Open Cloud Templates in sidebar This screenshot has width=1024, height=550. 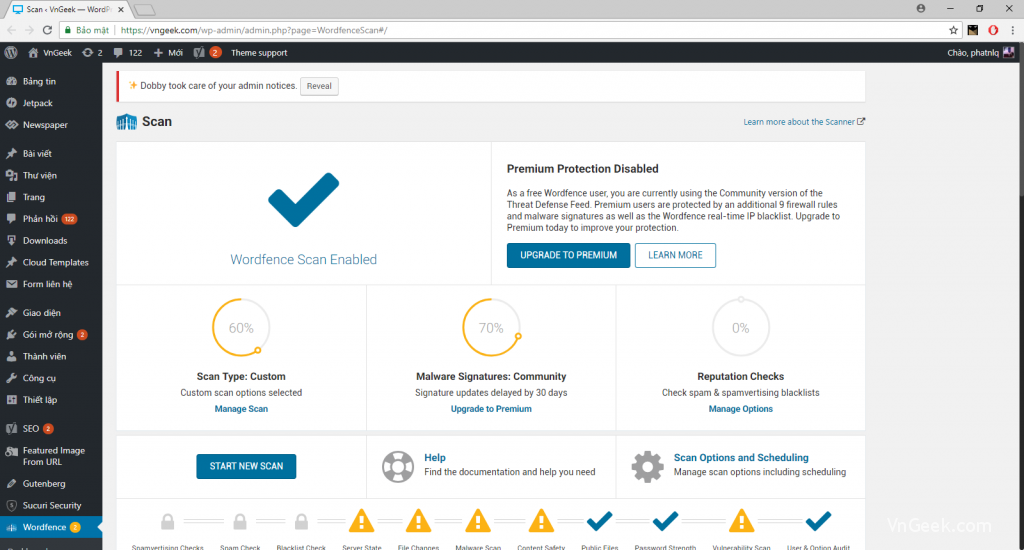click(51, 263)
